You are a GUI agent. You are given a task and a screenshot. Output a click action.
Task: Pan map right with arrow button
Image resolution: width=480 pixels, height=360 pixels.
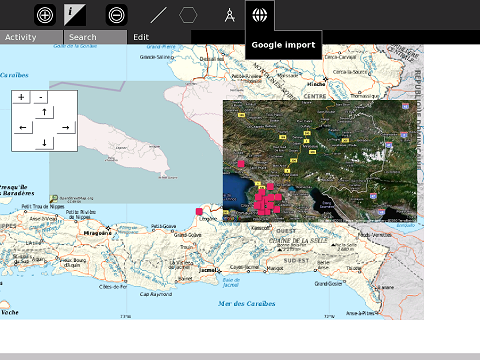(x=66, y=127)
